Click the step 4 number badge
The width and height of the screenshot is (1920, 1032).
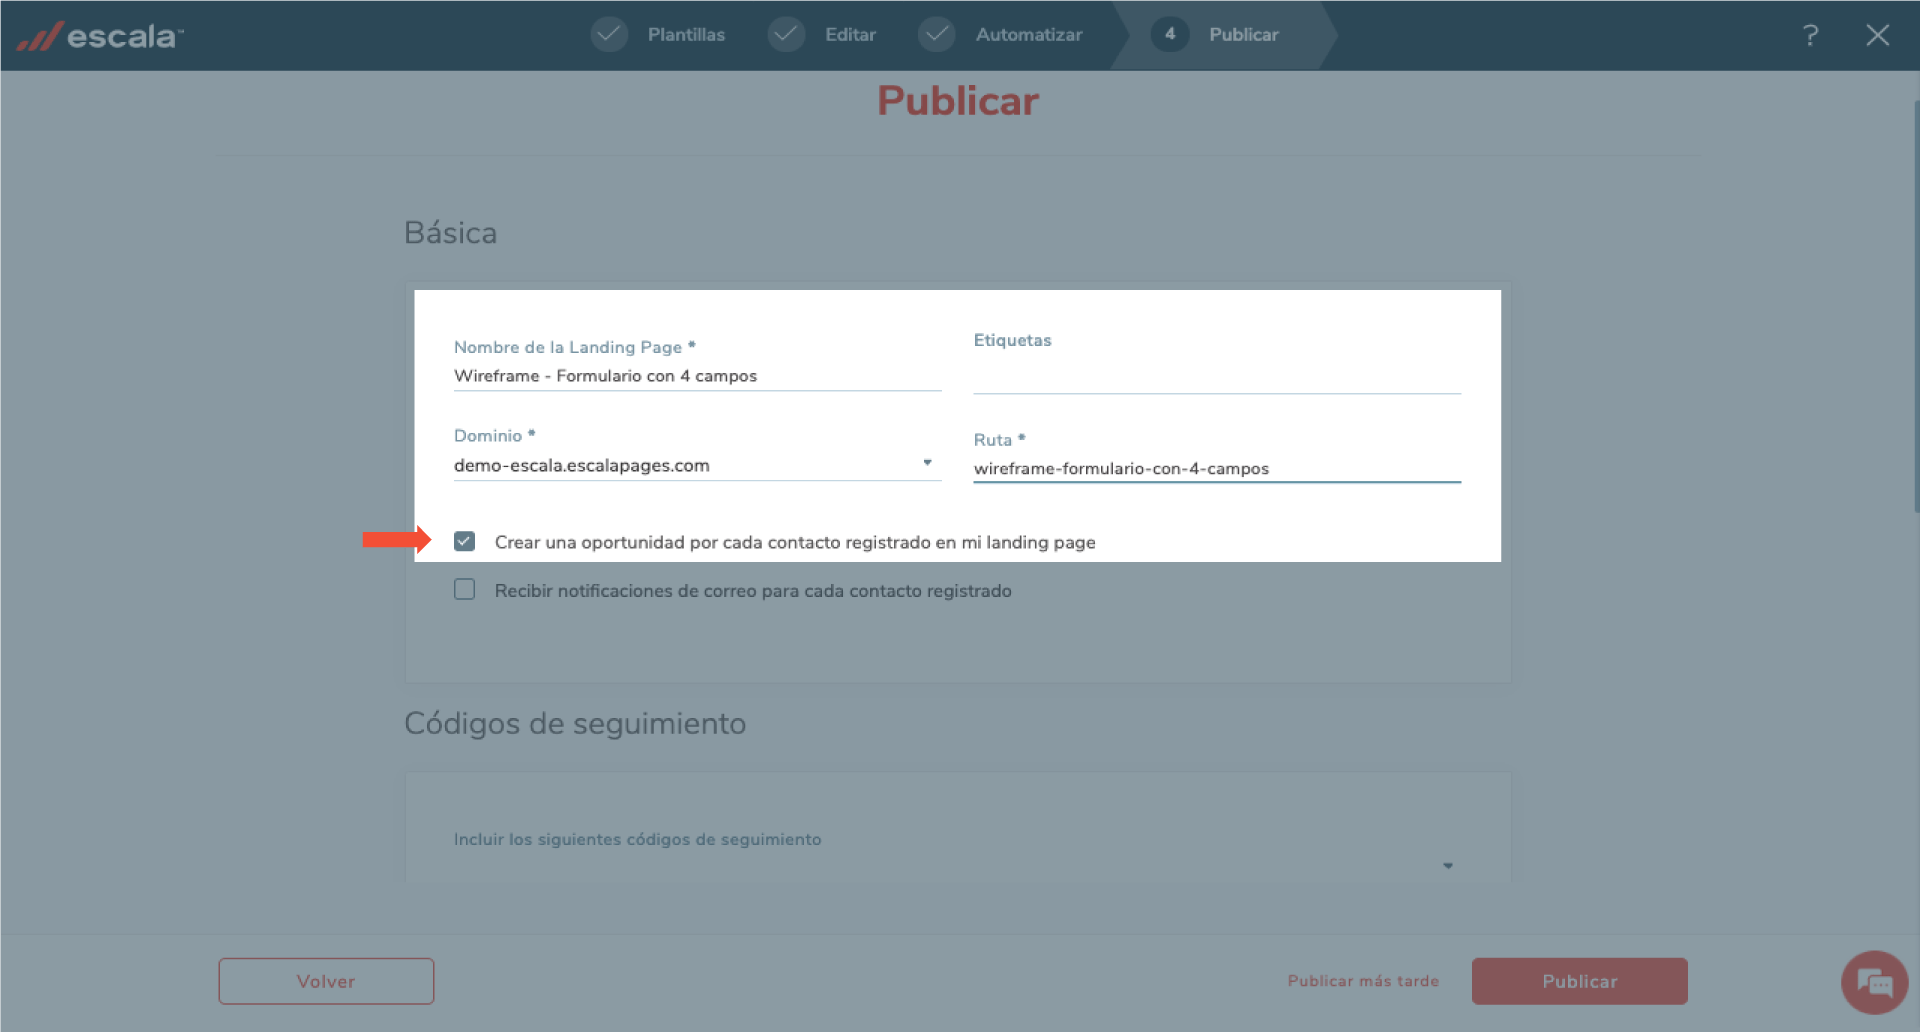(1169, 34)
